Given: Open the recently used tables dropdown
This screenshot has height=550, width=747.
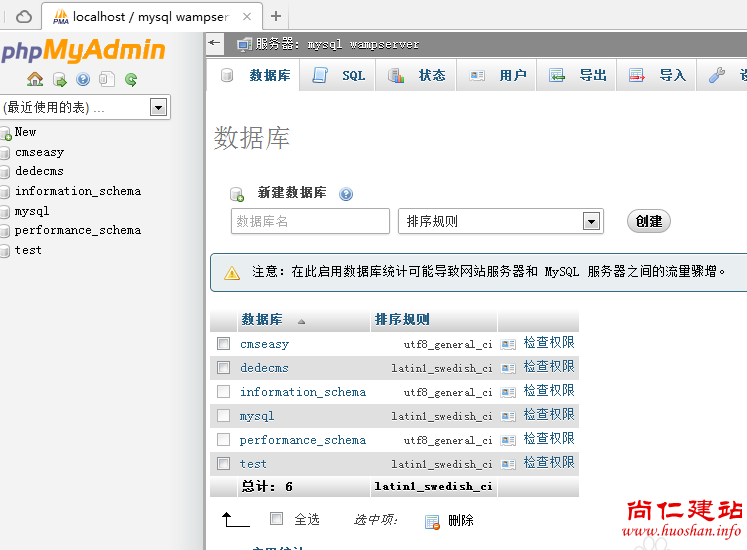Looking at the screenshot, I should tap(85, 107).
